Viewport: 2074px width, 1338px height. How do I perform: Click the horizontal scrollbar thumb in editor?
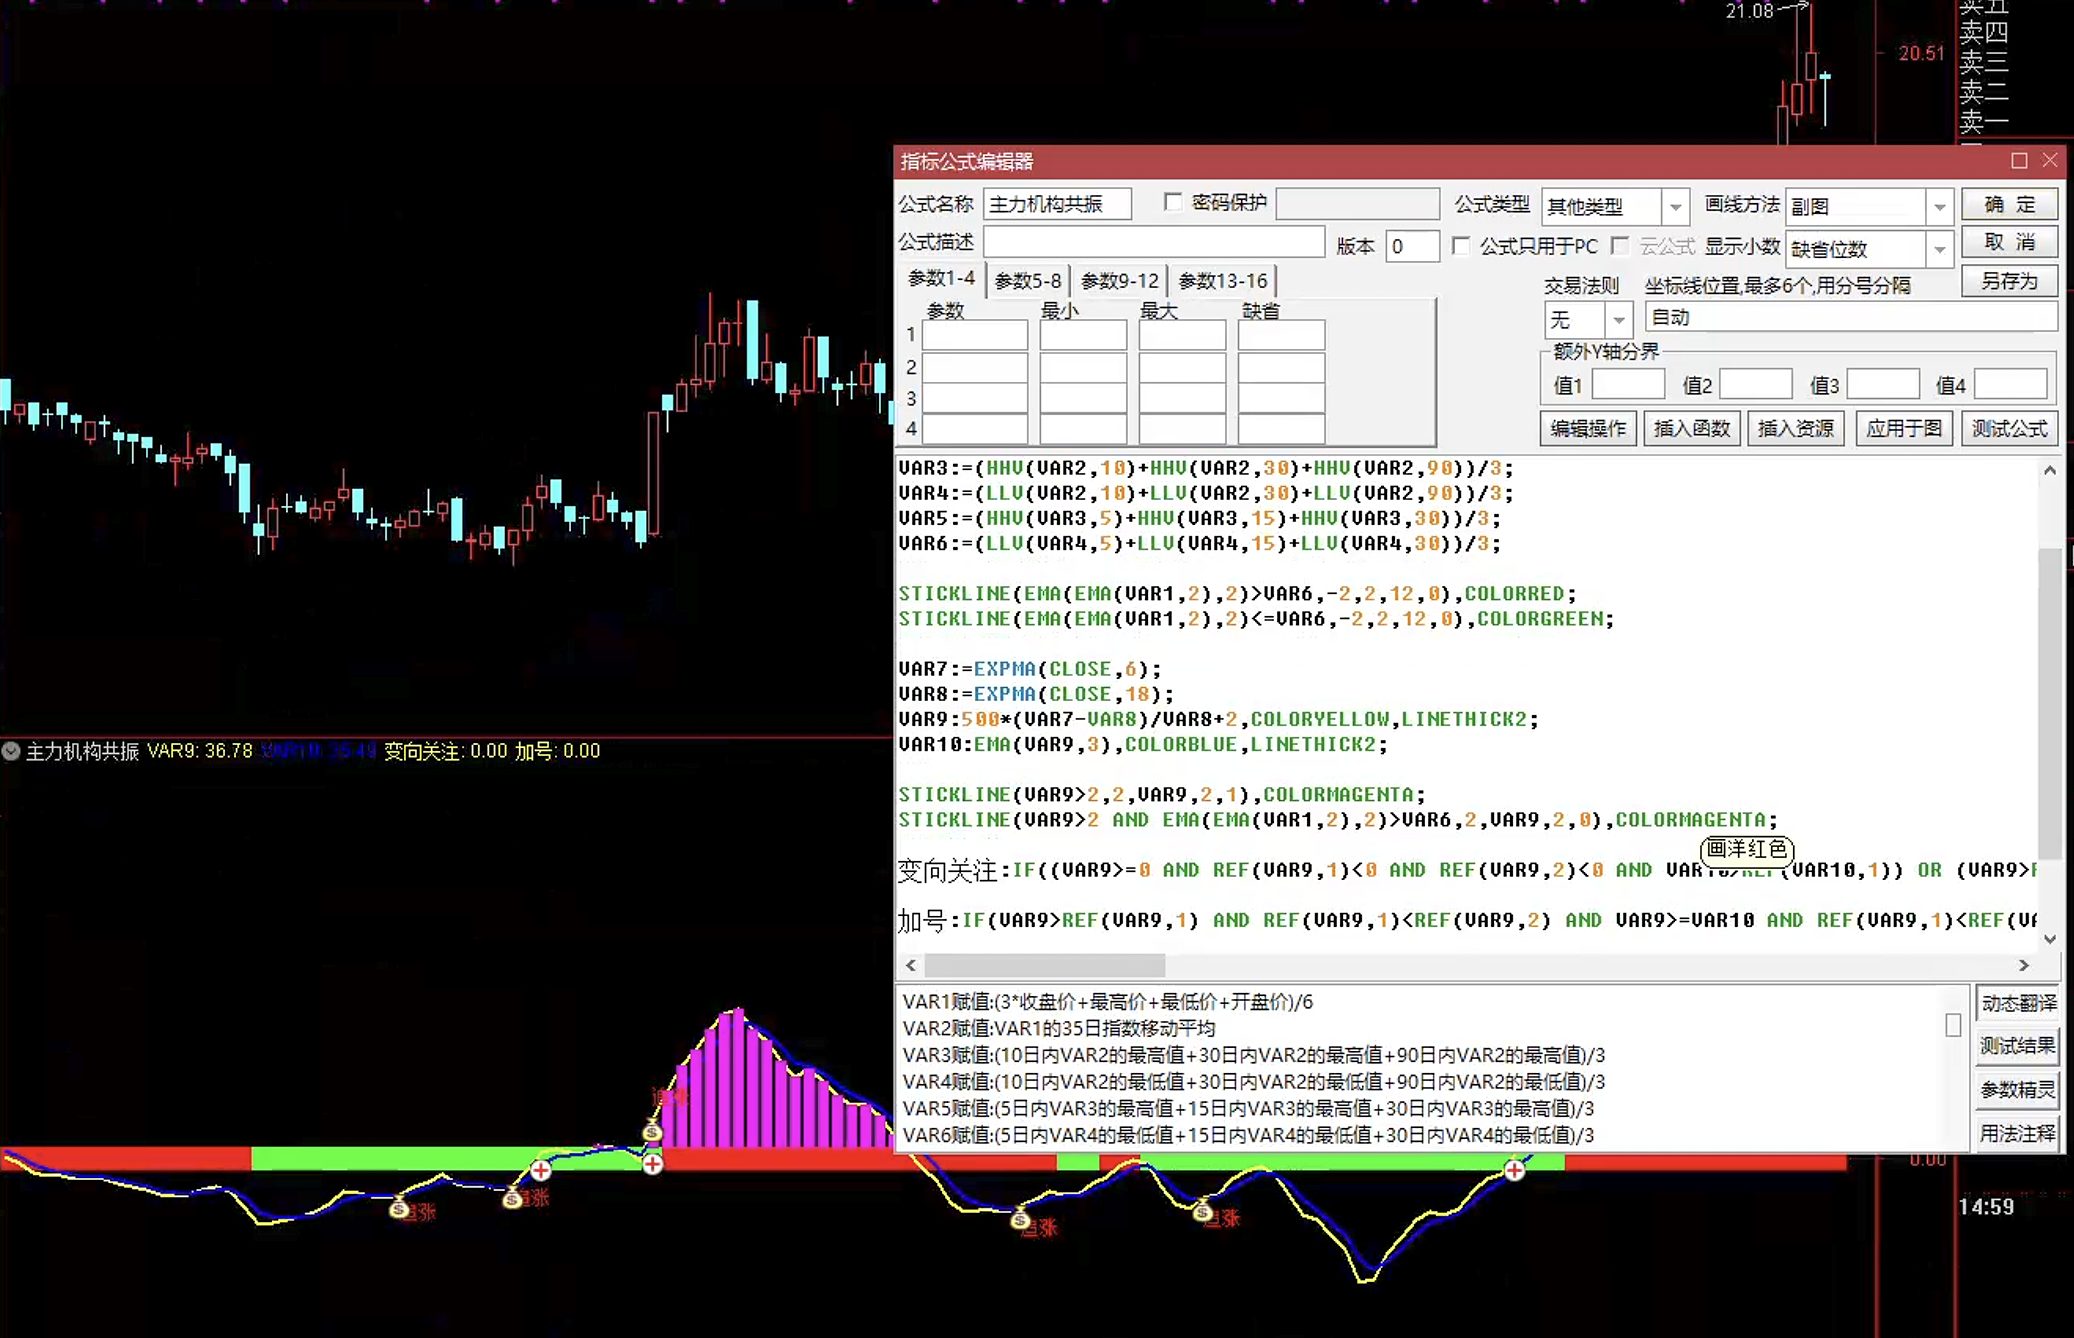(x=1045, y=965)
